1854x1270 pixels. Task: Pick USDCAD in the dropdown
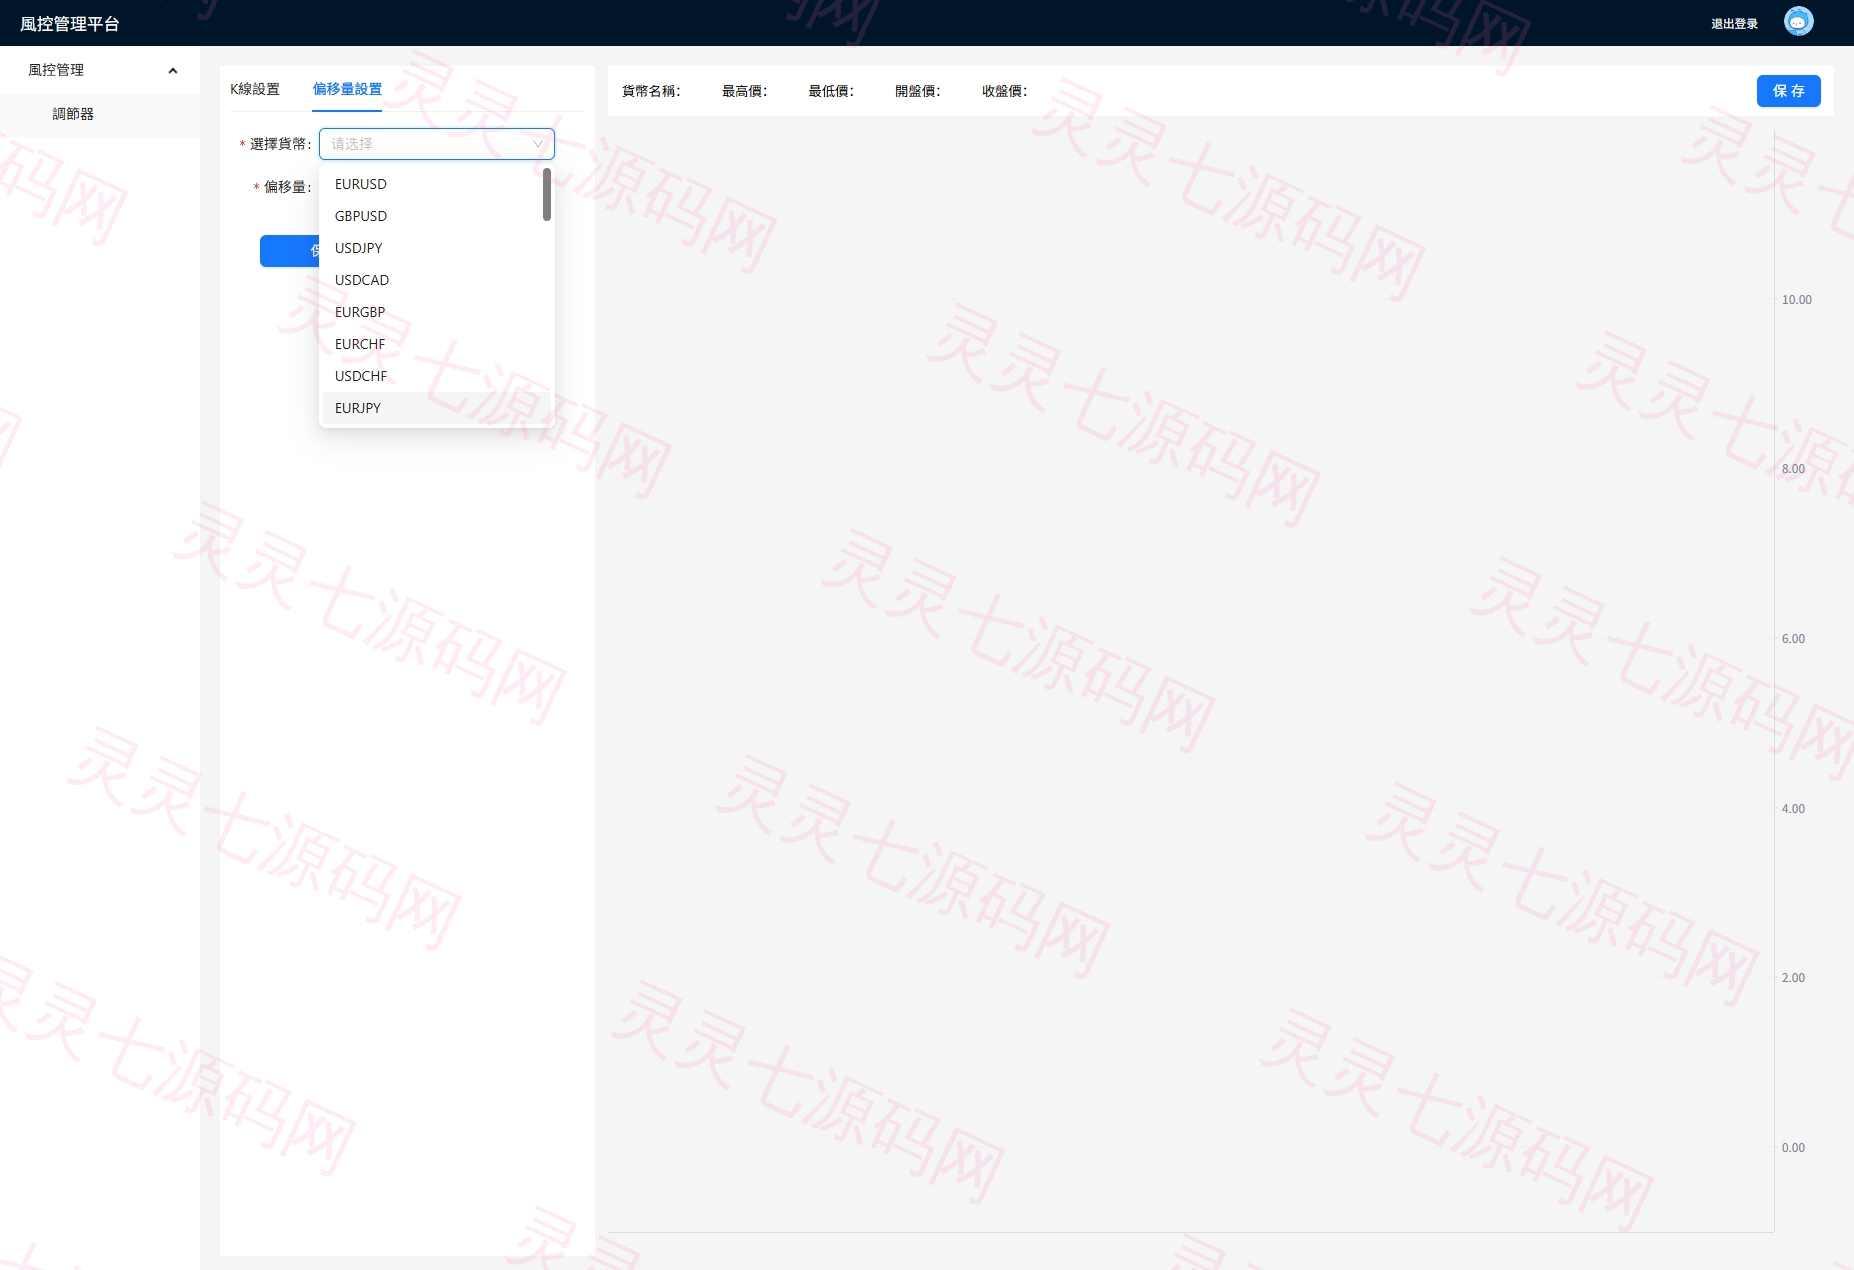[x=436, y=280]
